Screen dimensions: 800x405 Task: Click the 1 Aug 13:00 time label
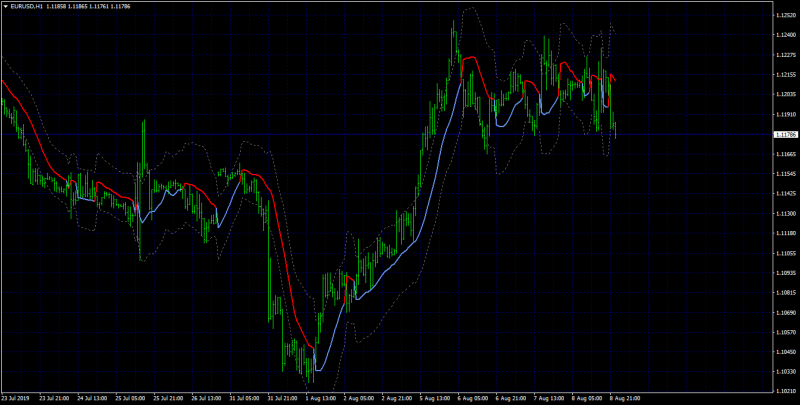[x=320, y=398]
